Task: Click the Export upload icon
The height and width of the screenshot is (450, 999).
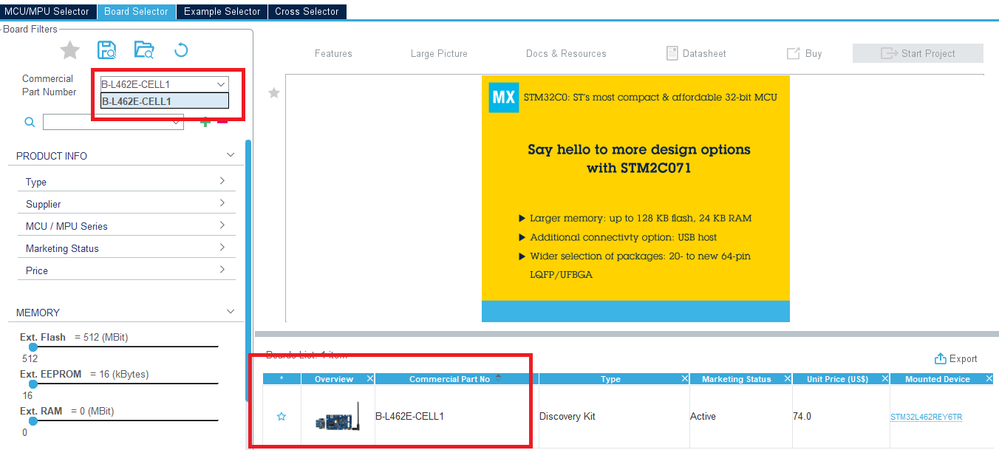Action: (x=940, y=359)
